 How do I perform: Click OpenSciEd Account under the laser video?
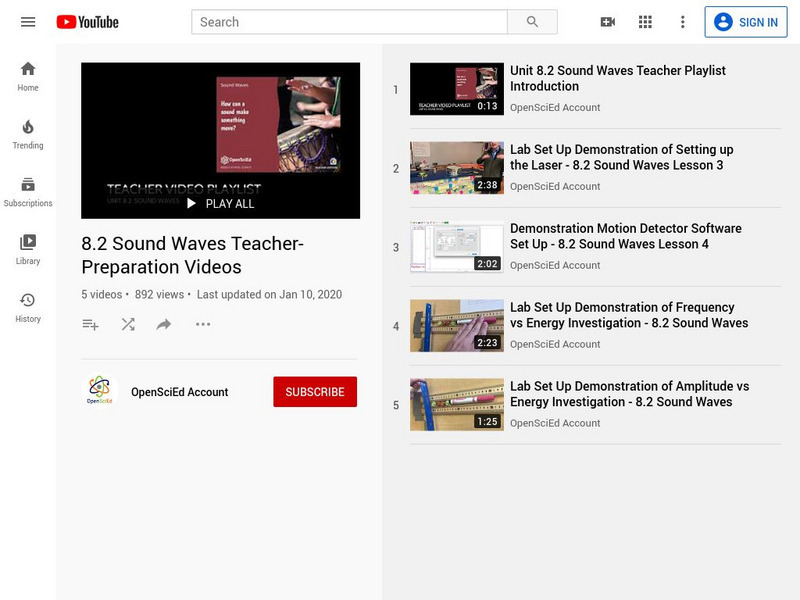[555, 187]
